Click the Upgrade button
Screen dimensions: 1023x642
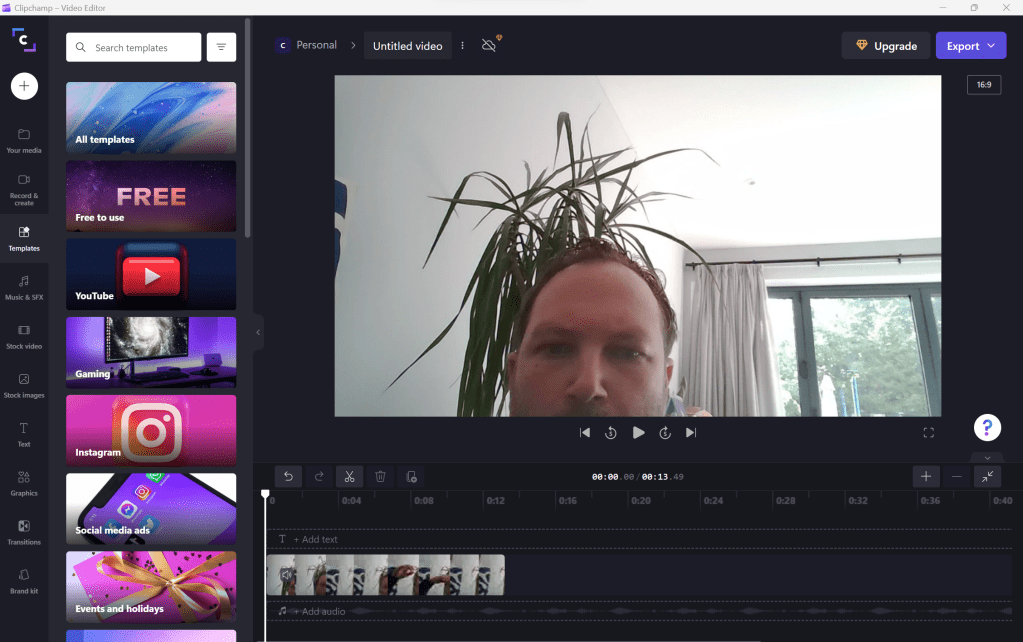[885, 46]
